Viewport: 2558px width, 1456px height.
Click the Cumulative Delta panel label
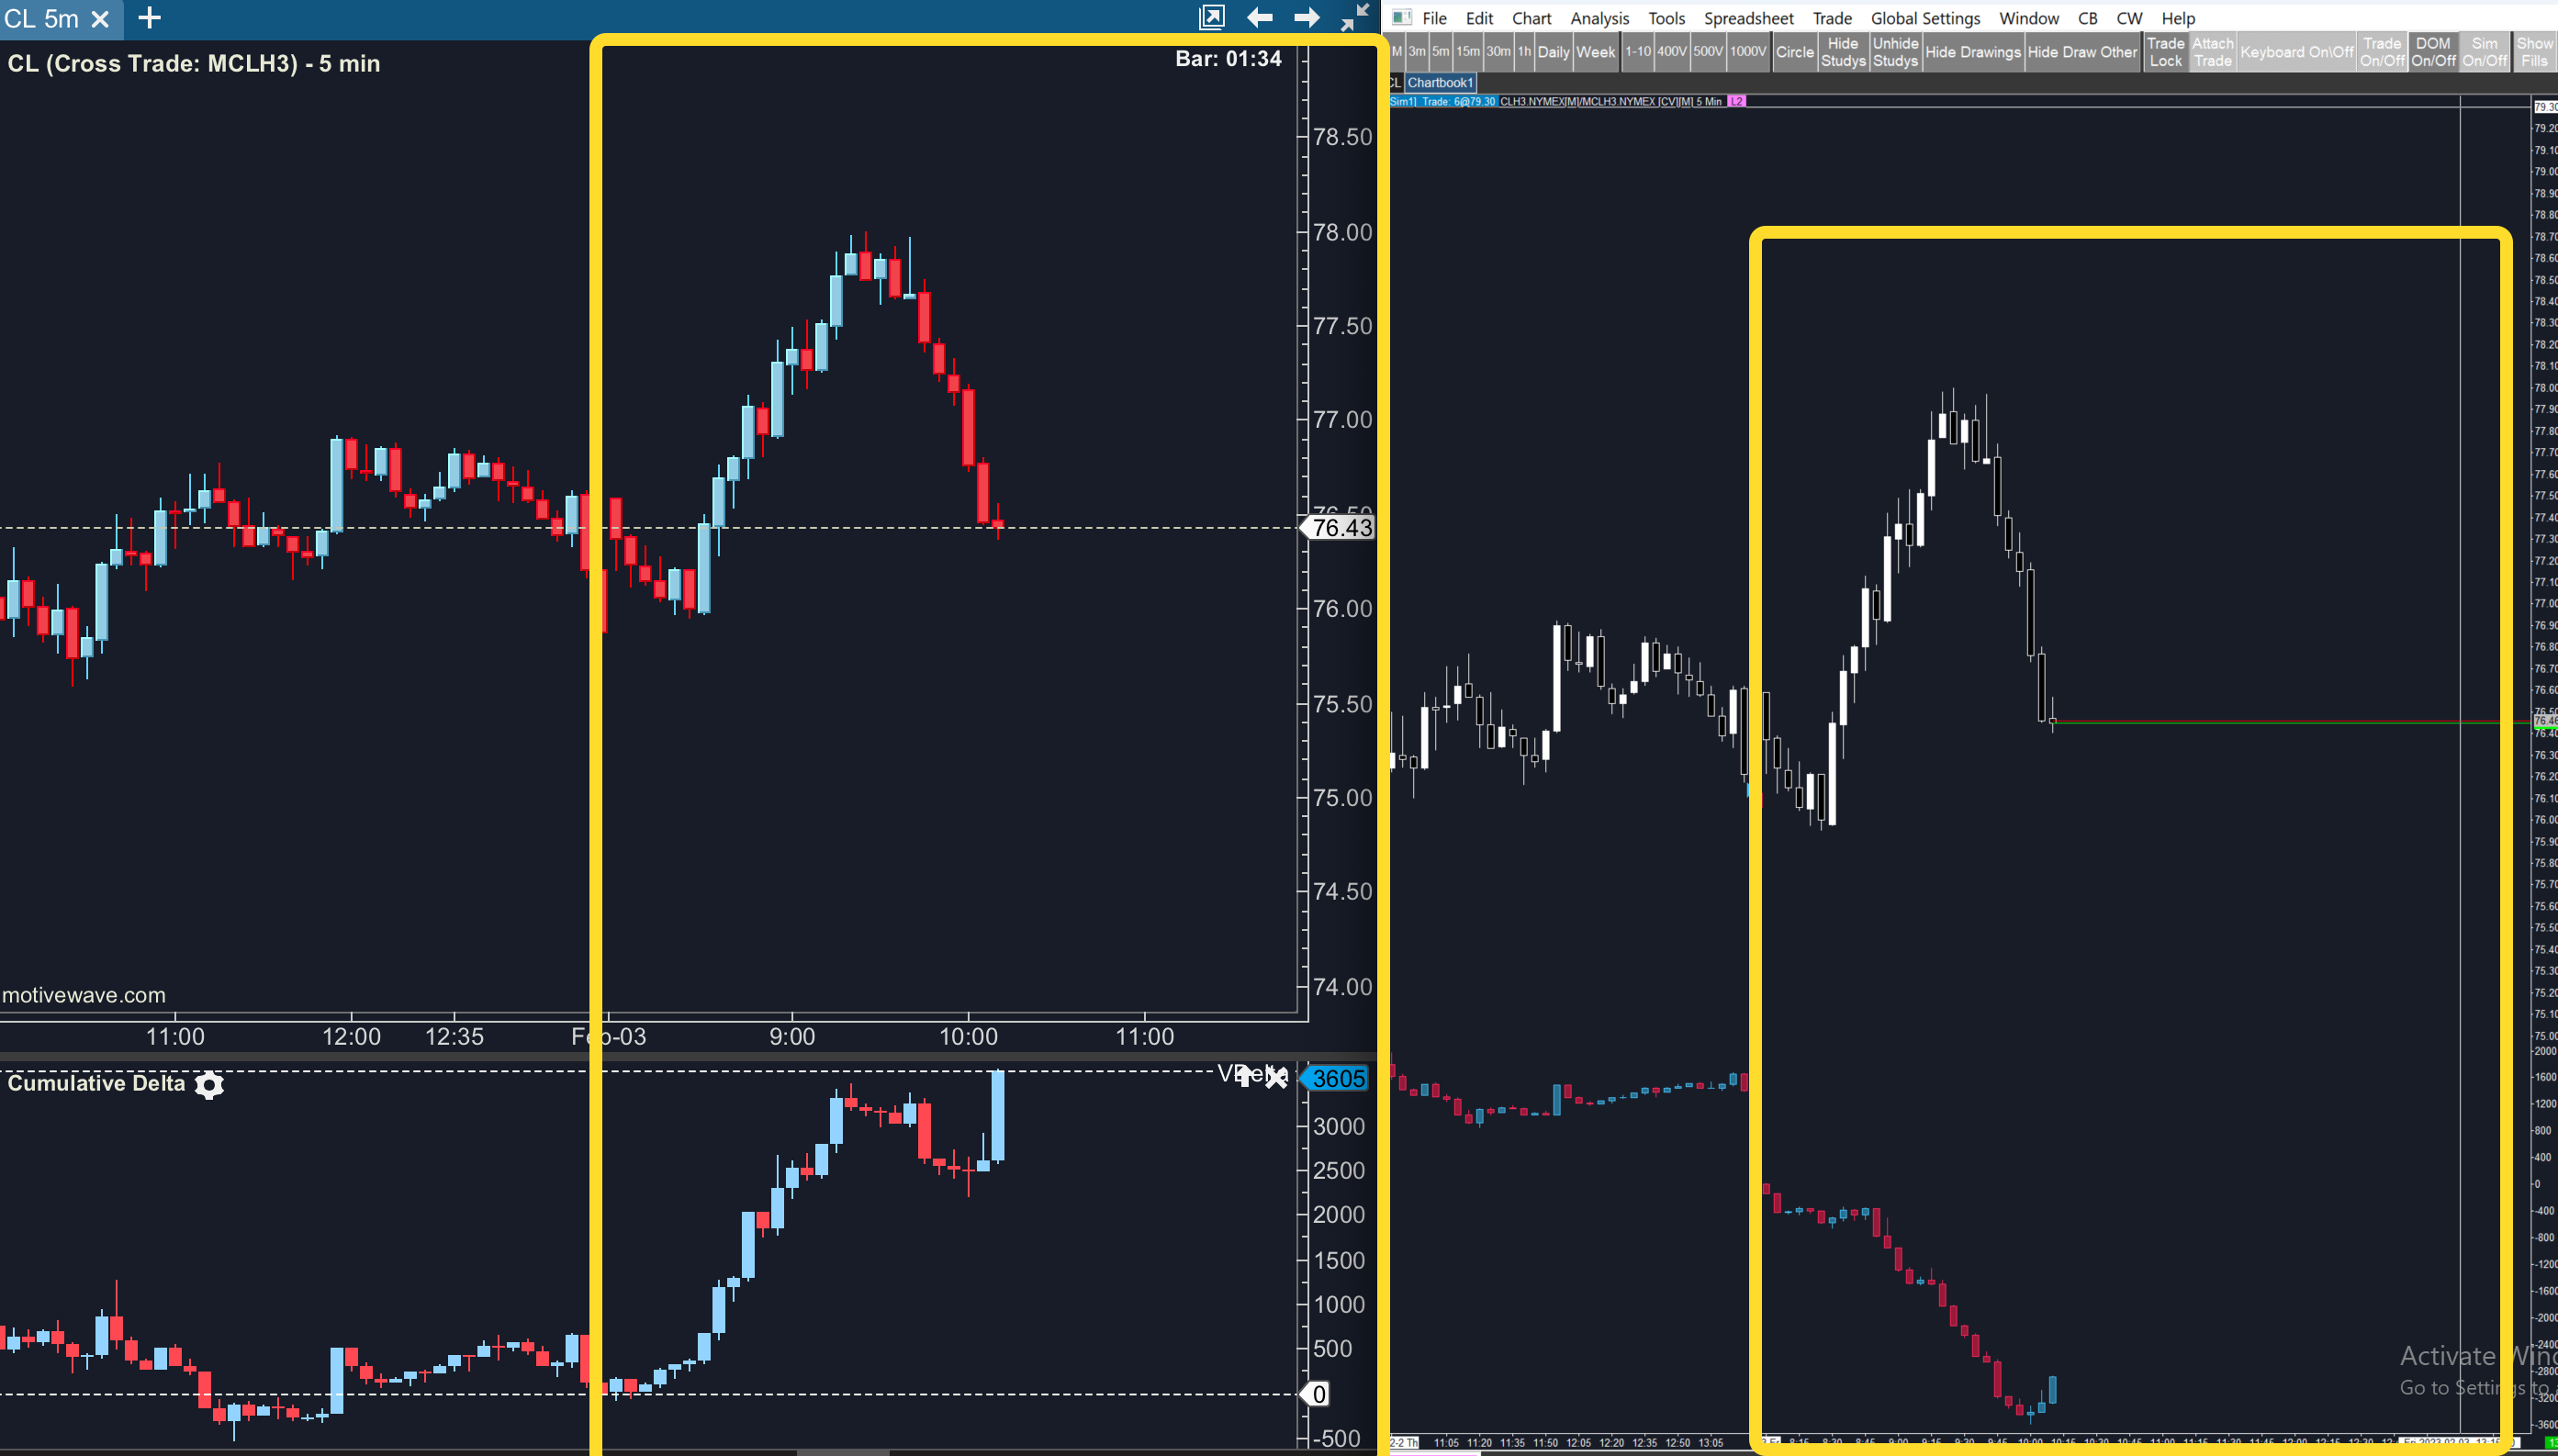tap(97, 1083)
